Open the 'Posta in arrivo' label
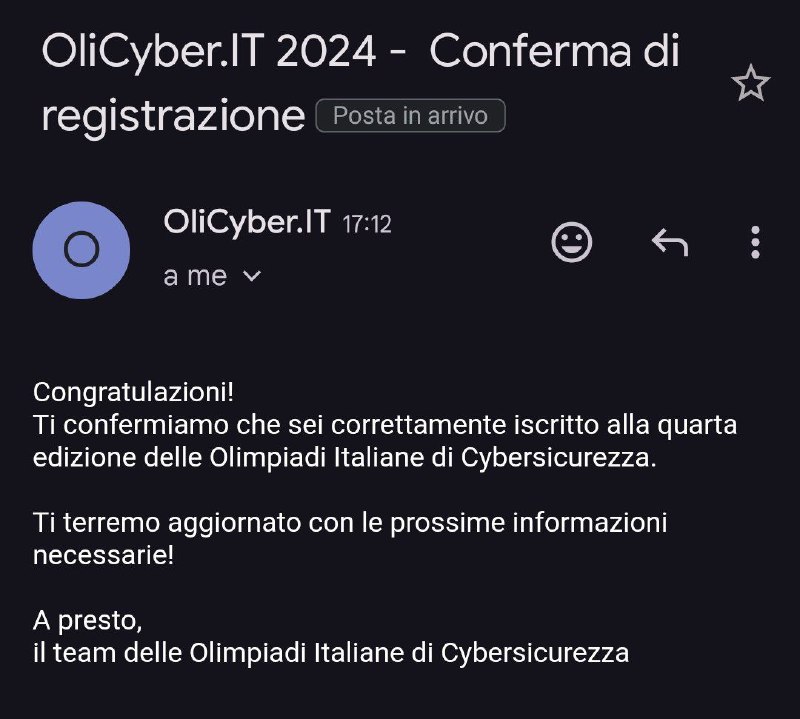800x719 pixels. (x=410, y=116)
